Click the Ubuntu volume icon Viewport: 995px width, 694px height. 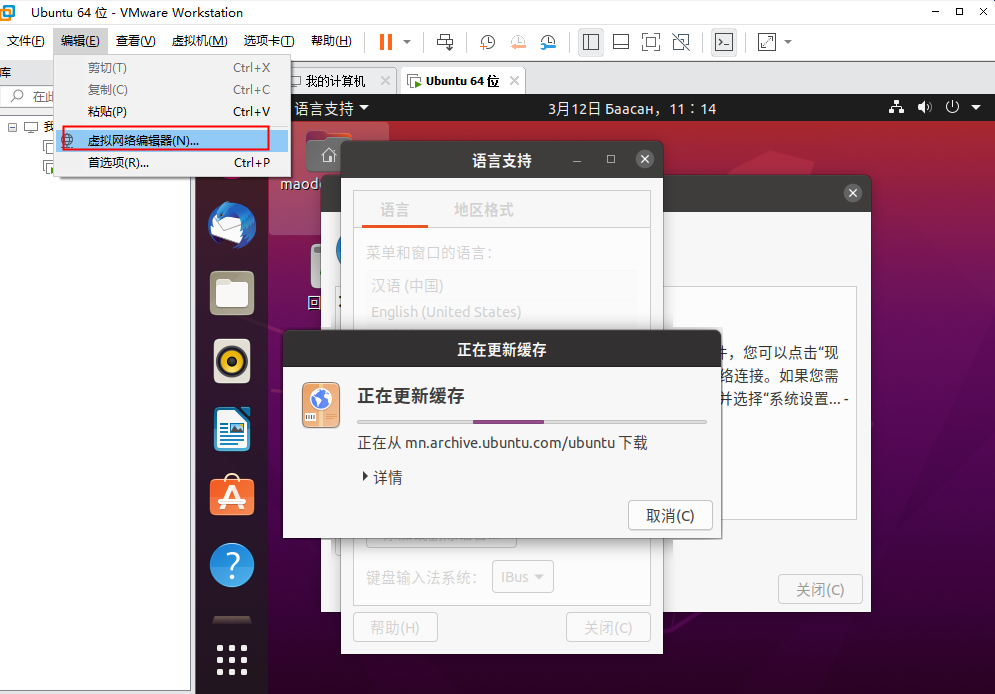coord(925,107)
